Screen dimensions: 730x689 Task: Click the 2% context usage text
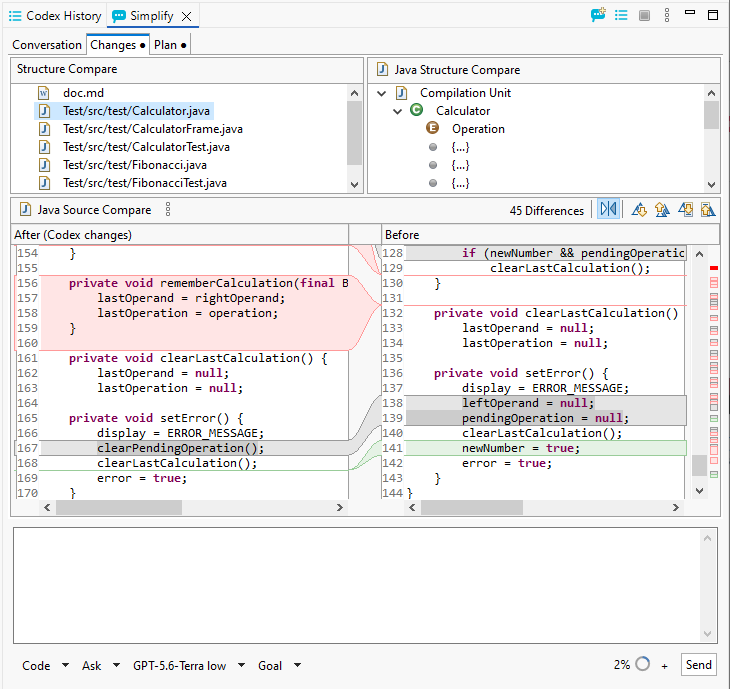click(622, 664)
